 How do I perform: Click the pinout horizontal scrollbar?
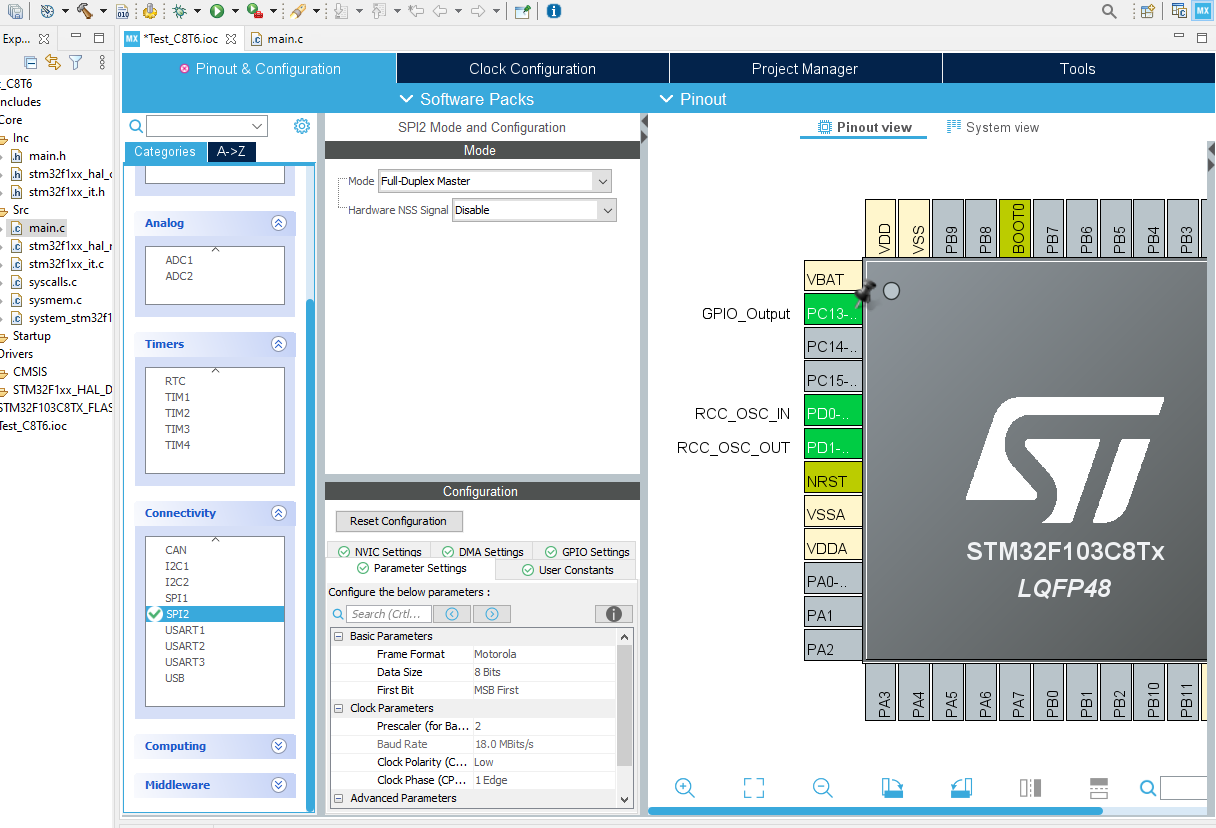tap(875, 811)
